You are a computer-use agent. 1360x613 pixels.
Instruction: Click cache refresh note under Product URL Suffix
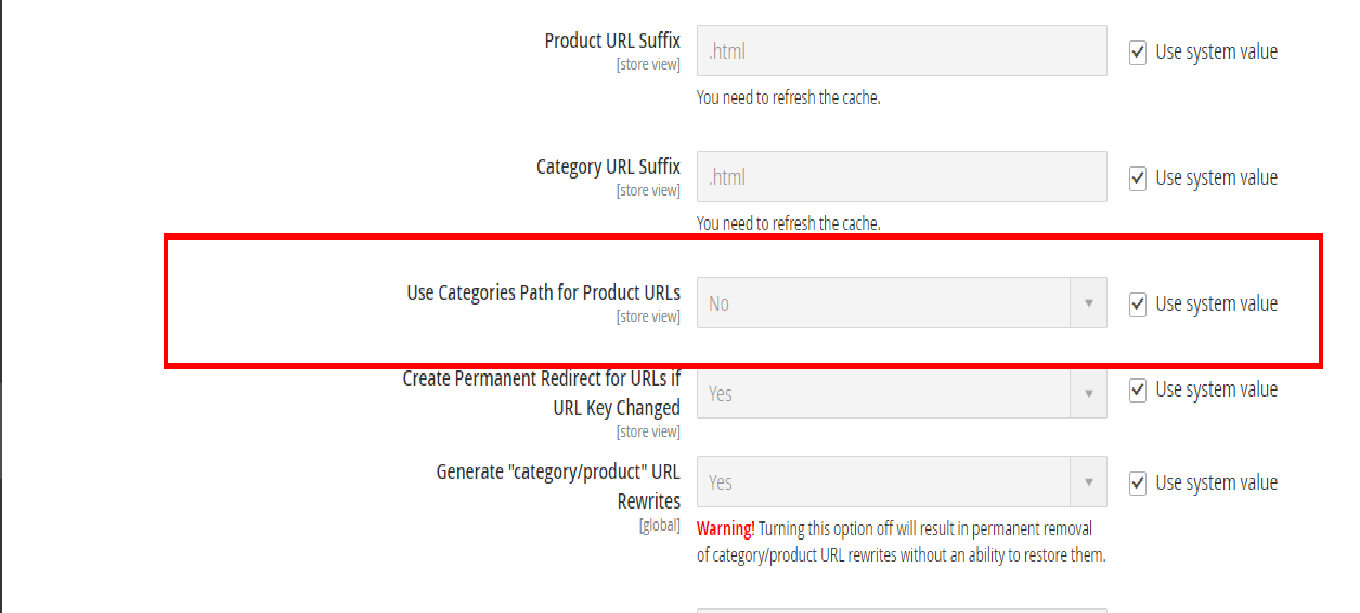(x=788, y=98)
